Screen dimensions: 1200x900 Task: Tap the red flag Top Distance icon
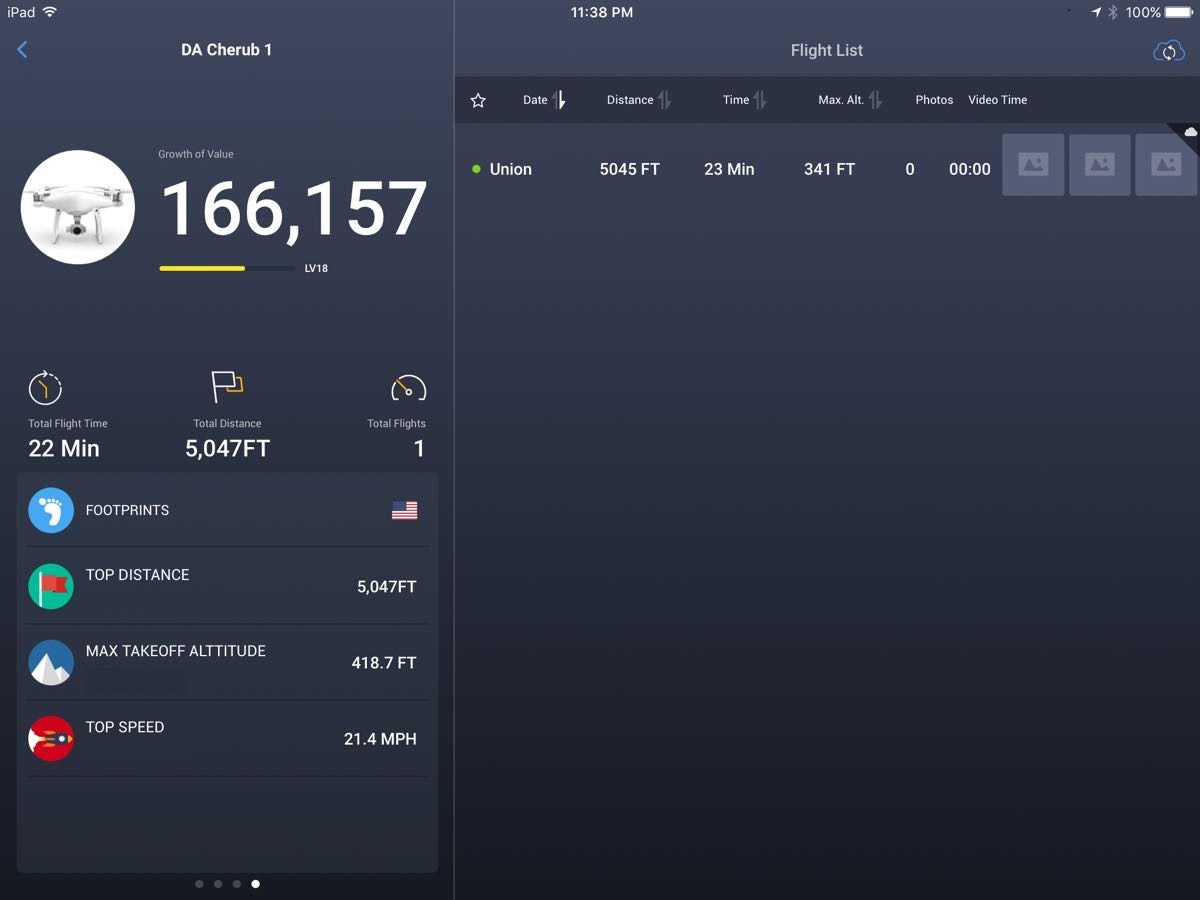[51, 586]
